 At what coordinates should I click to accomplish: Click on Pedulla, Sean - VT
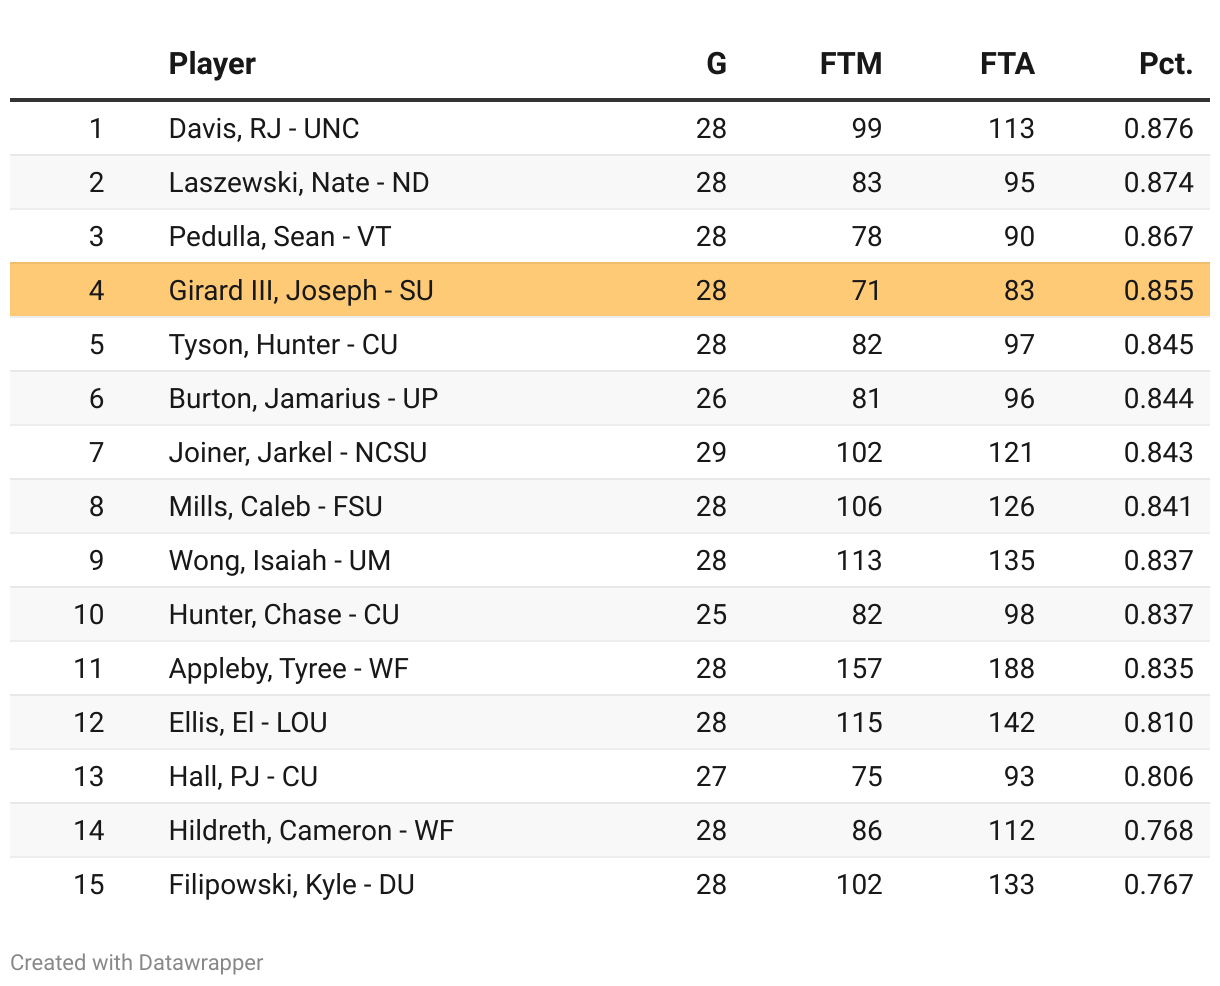point(279,237)
